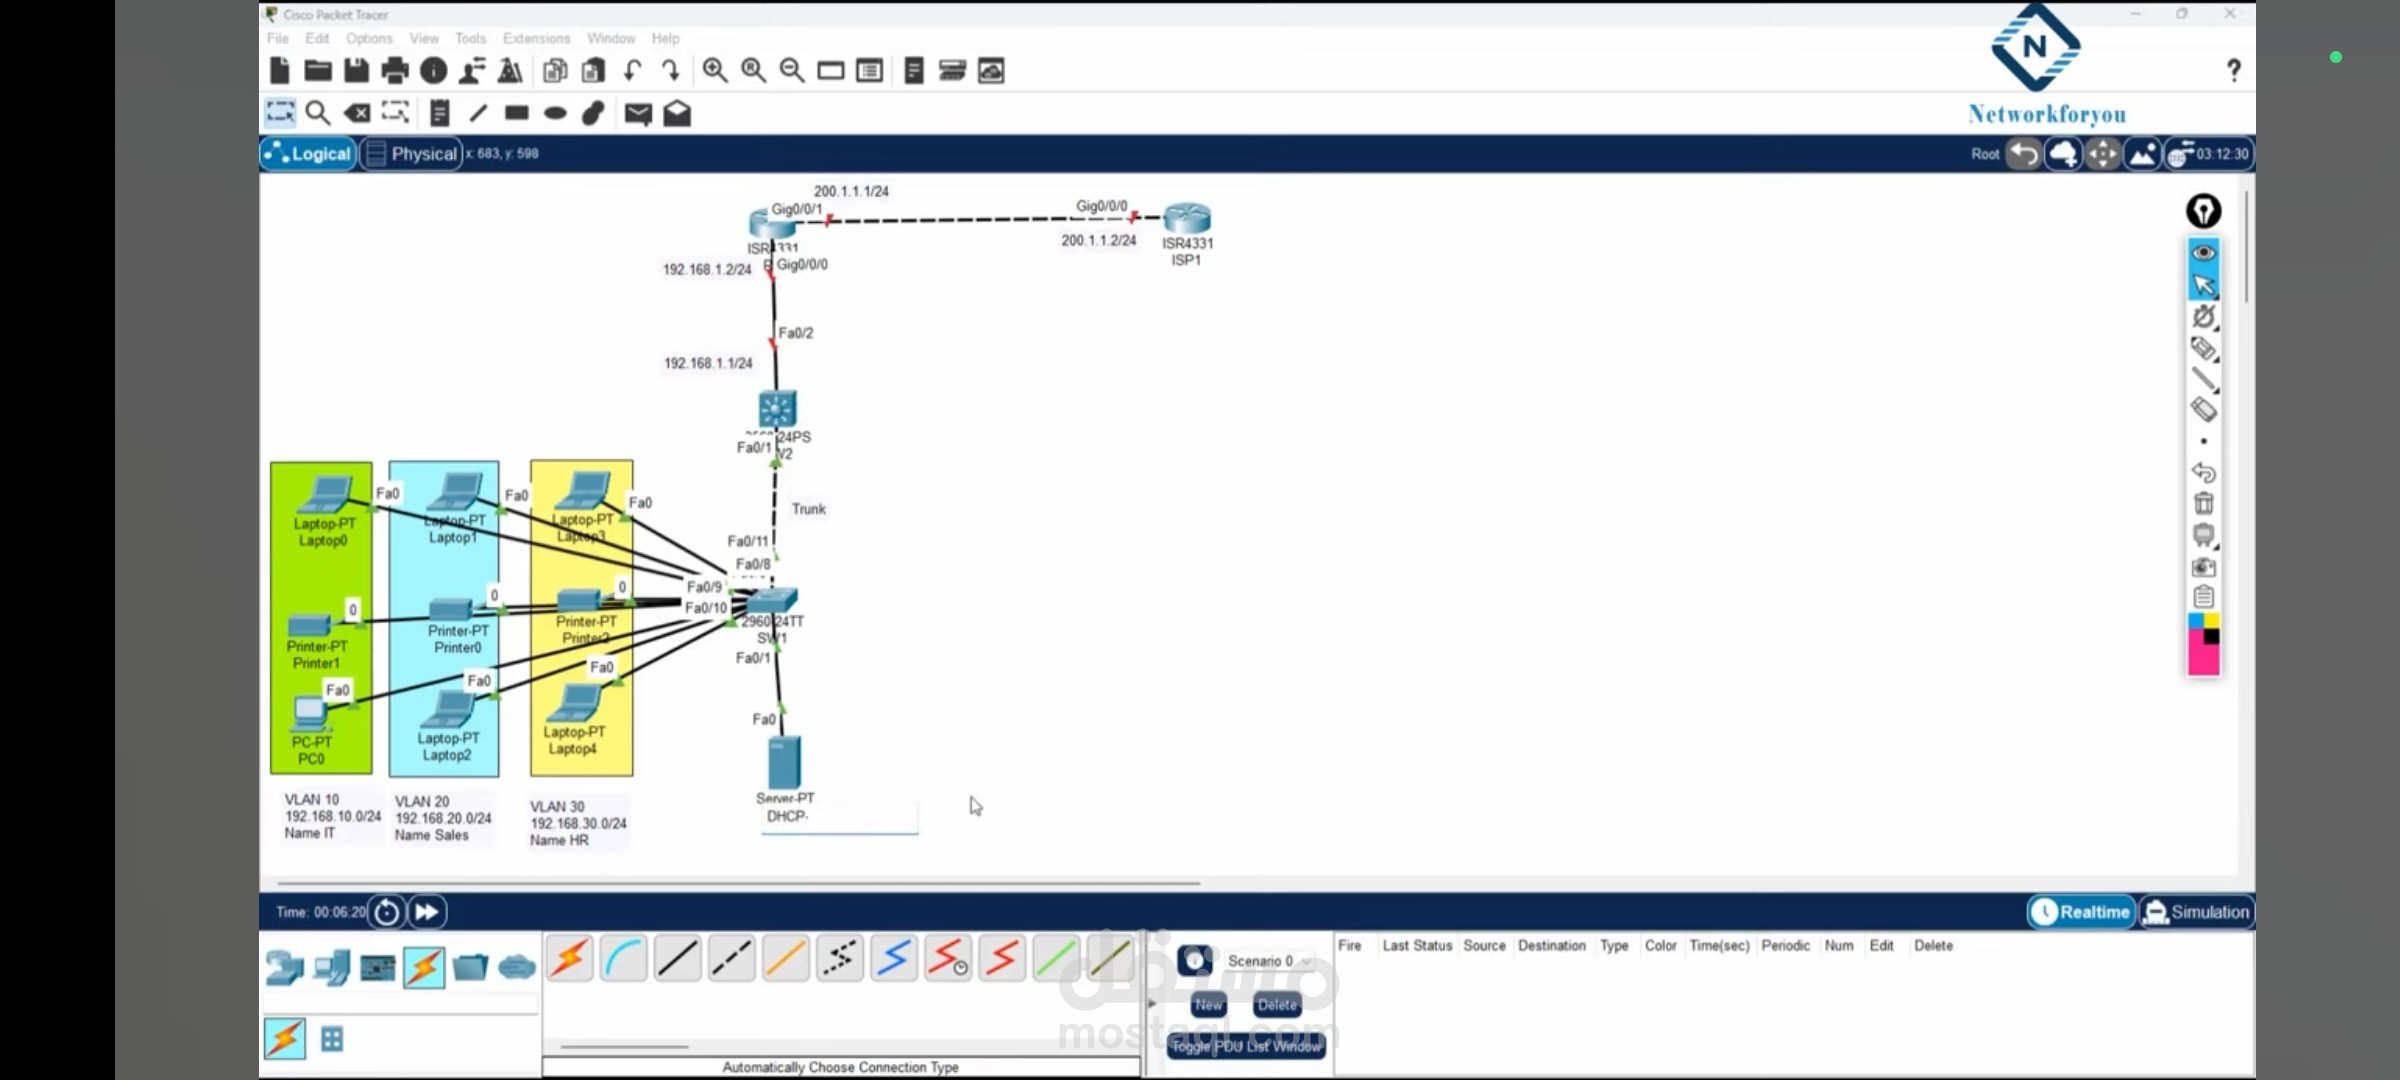Viewport: 2400px width, 1080px height.
Task: Click the workspace horizontal scrollbar
Action: pos(738,883)
